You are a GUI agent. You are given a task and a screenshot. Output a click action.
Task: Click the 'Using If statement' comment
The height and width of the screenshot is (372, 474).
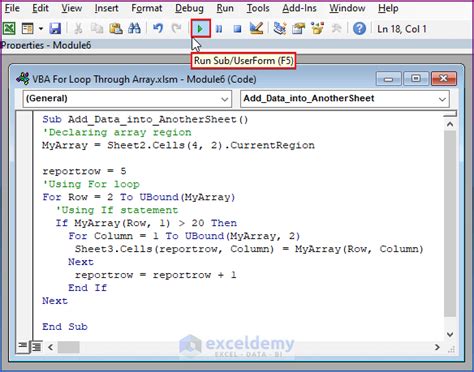pos(117,210)
